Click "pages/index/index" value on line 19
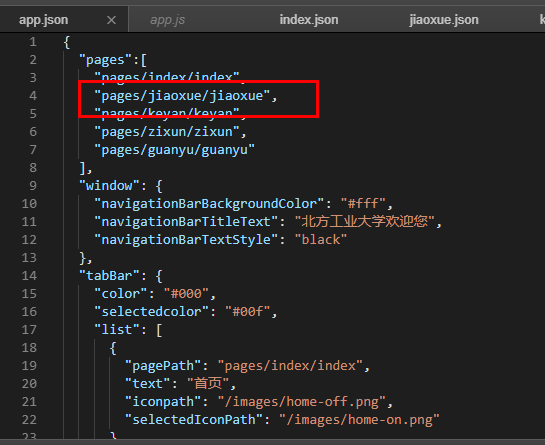 (x=290, y=366)
